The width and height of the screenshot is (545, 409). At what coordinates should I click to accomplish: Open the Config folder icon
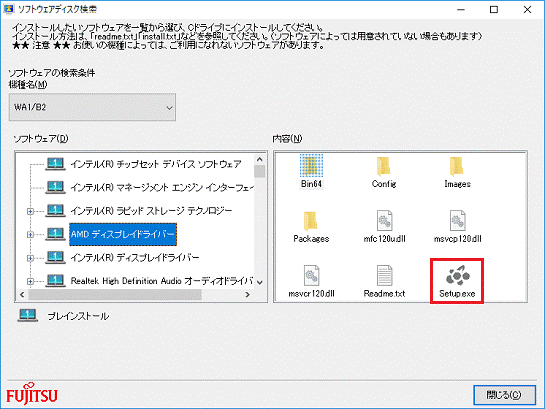click(x=384, y=166)
